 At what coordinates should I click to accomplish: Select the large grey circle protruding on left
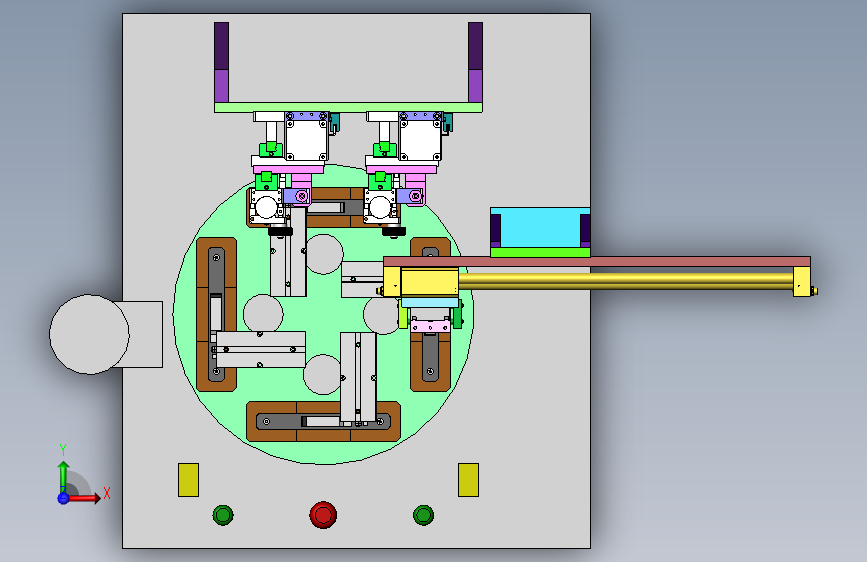pyautogui.click(x=90, y=334)
